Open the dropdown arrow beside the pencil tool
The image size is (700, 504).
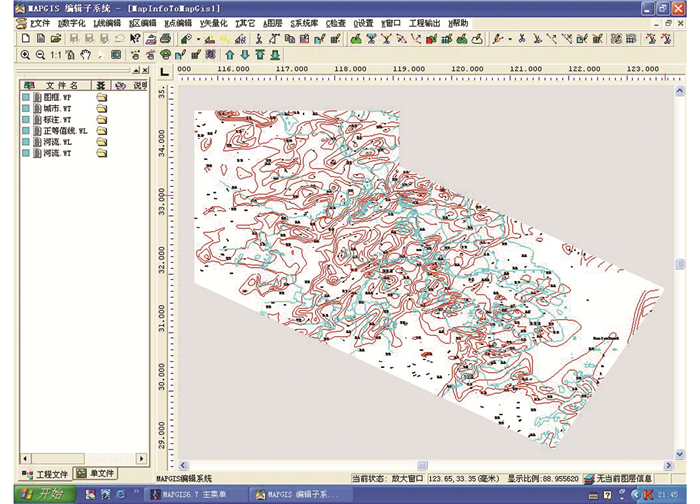click(x=509, y=38)
